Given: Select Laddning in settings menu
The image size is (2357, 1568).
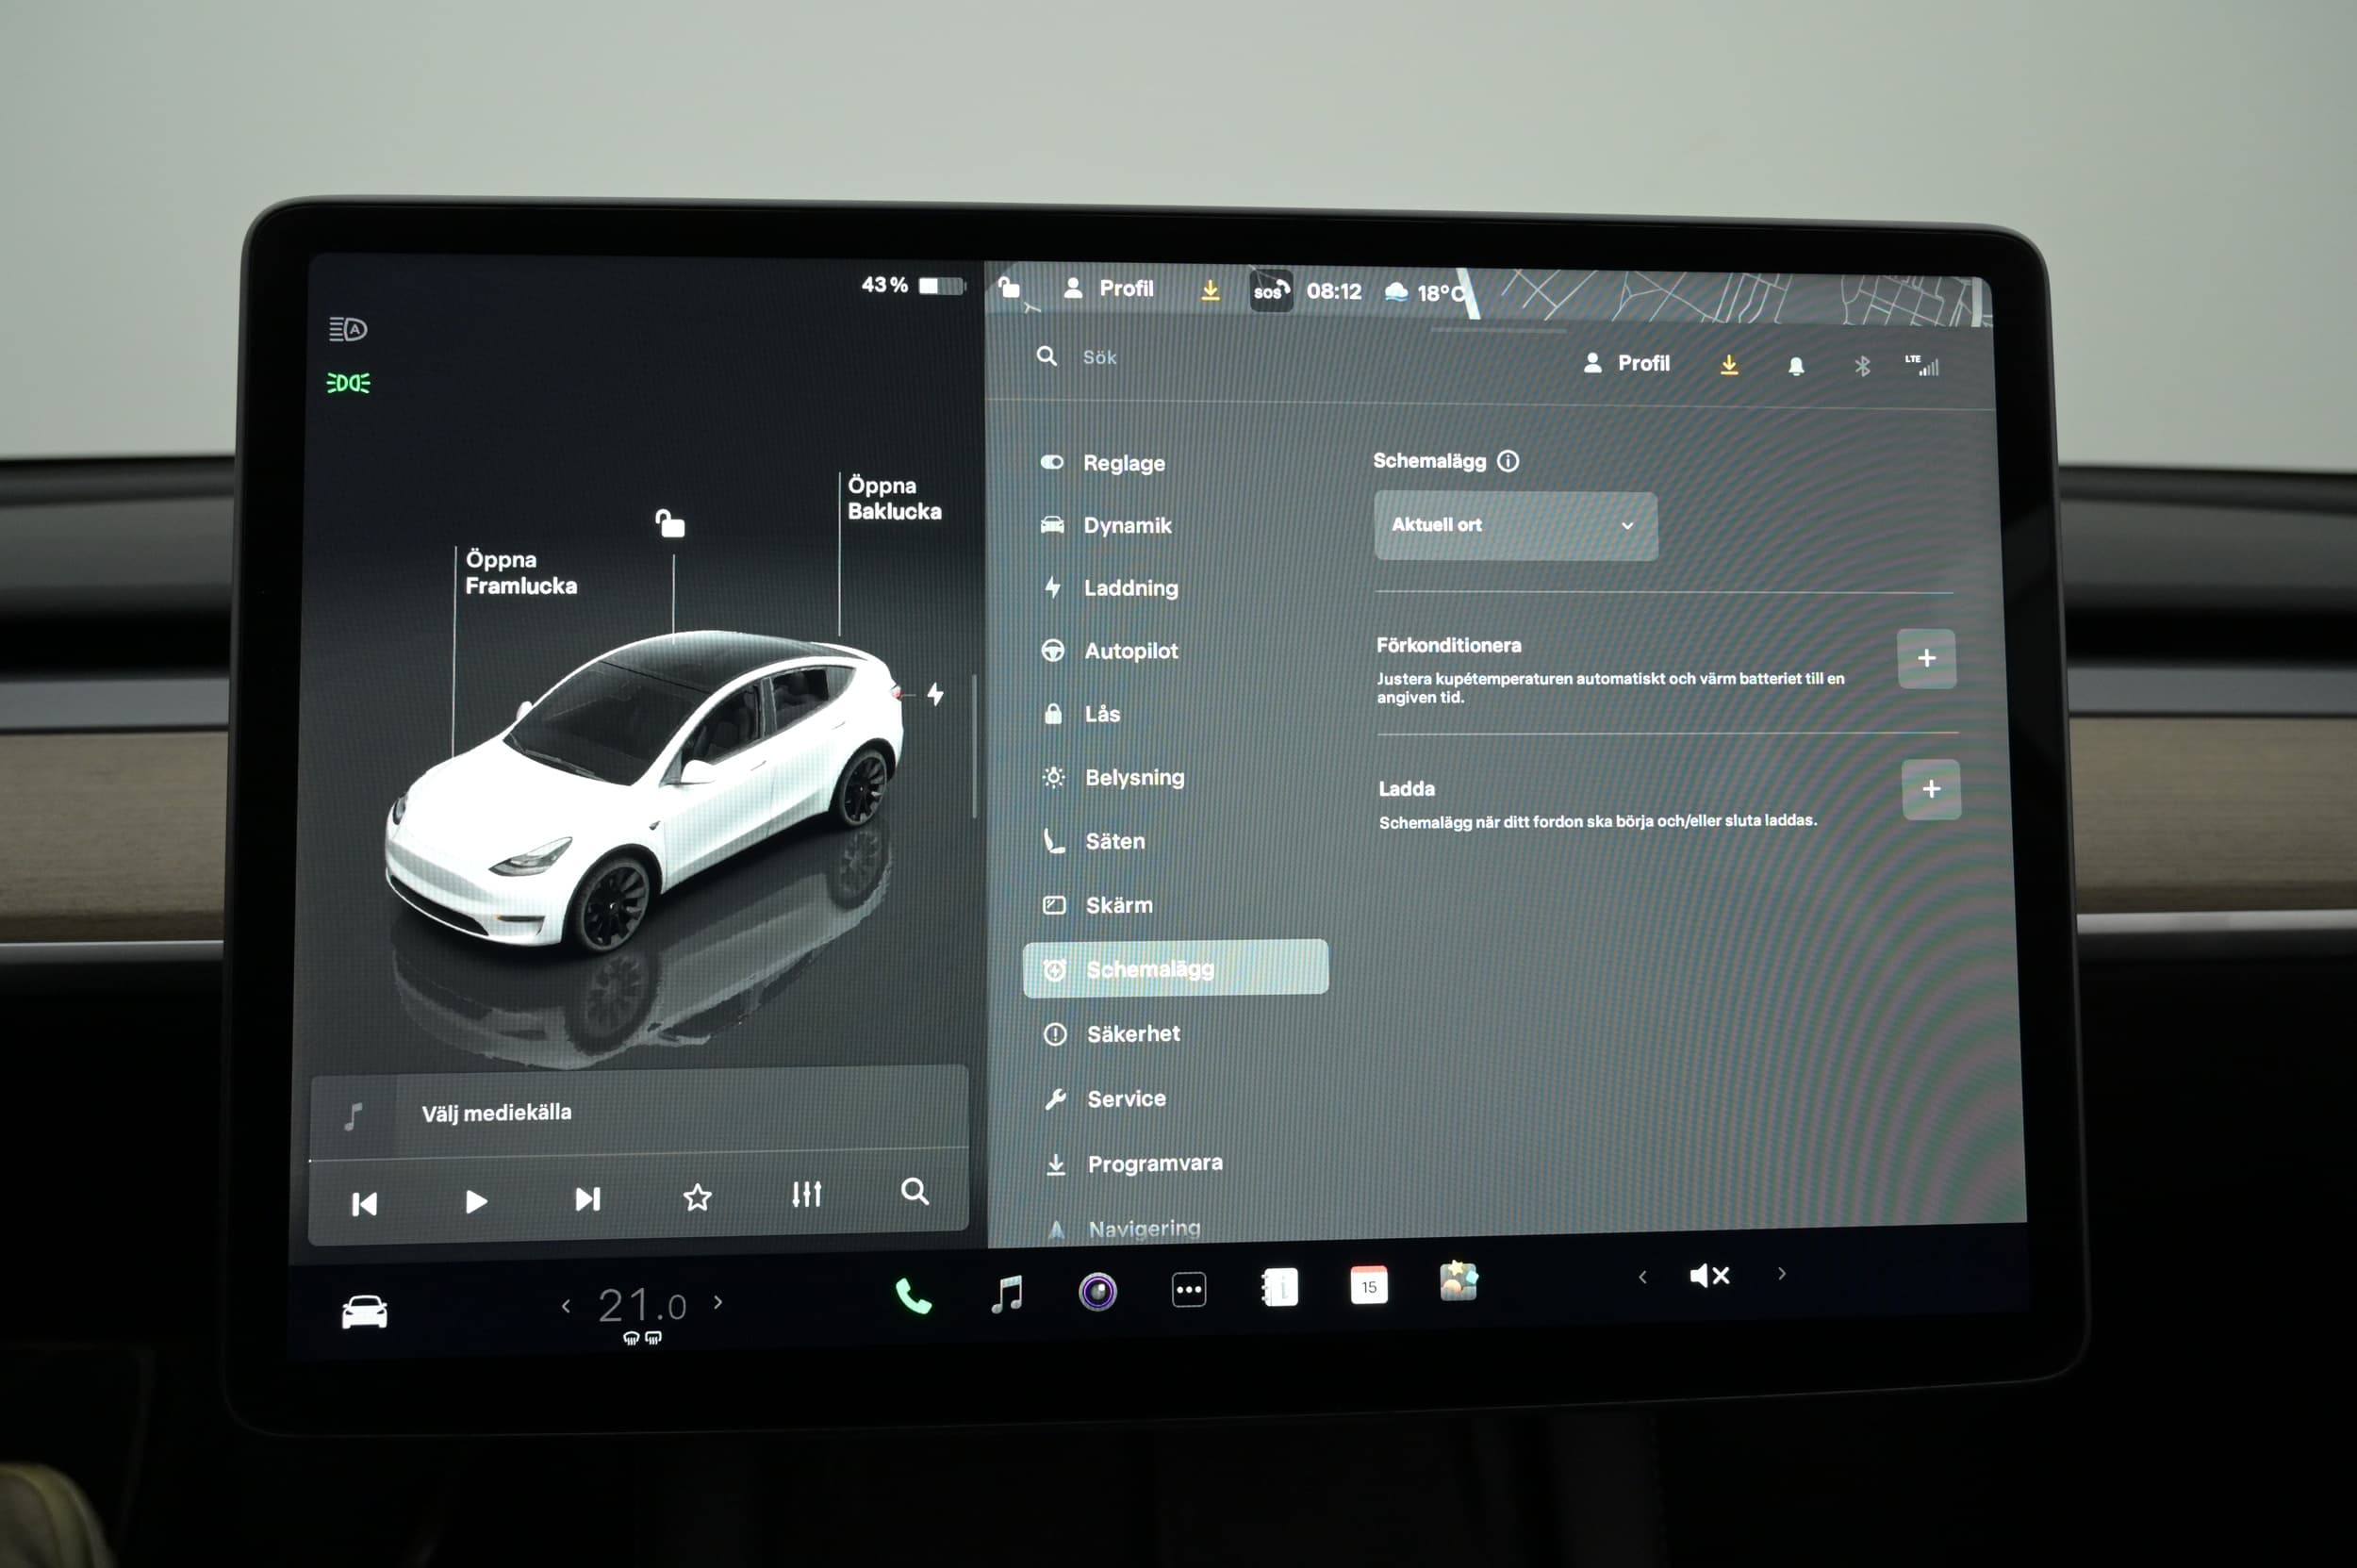Looking at the screenshot, I should pos(1130,588).
